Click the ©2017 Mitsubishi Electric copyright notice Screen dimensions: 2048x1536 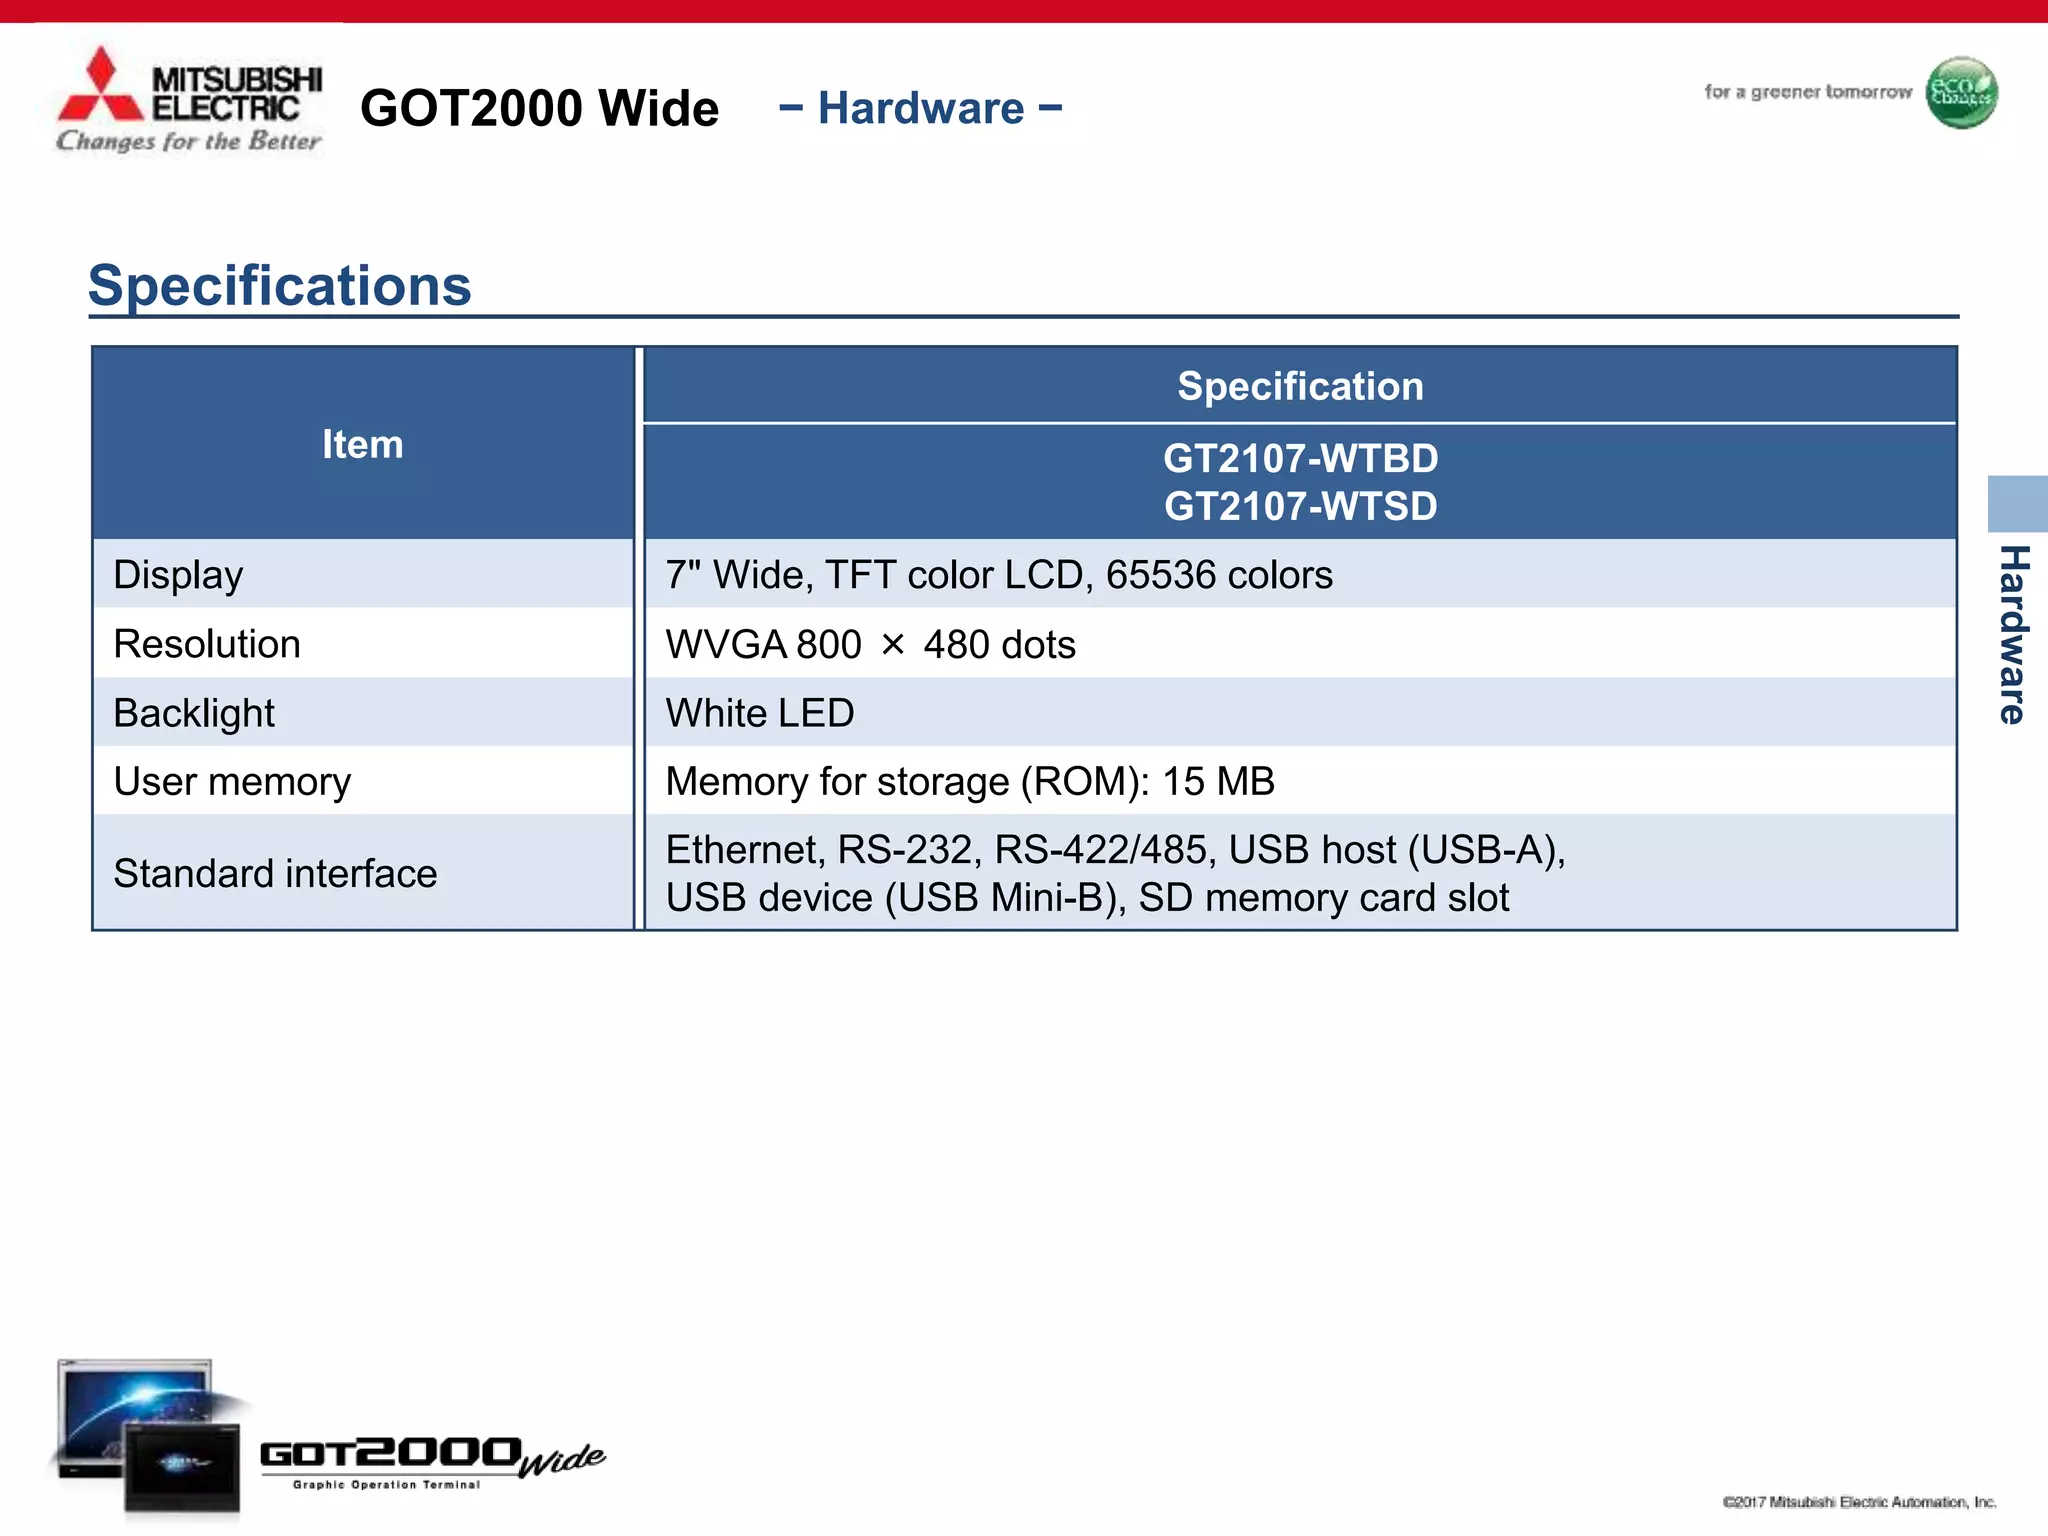click(x=1859, y=1502)
